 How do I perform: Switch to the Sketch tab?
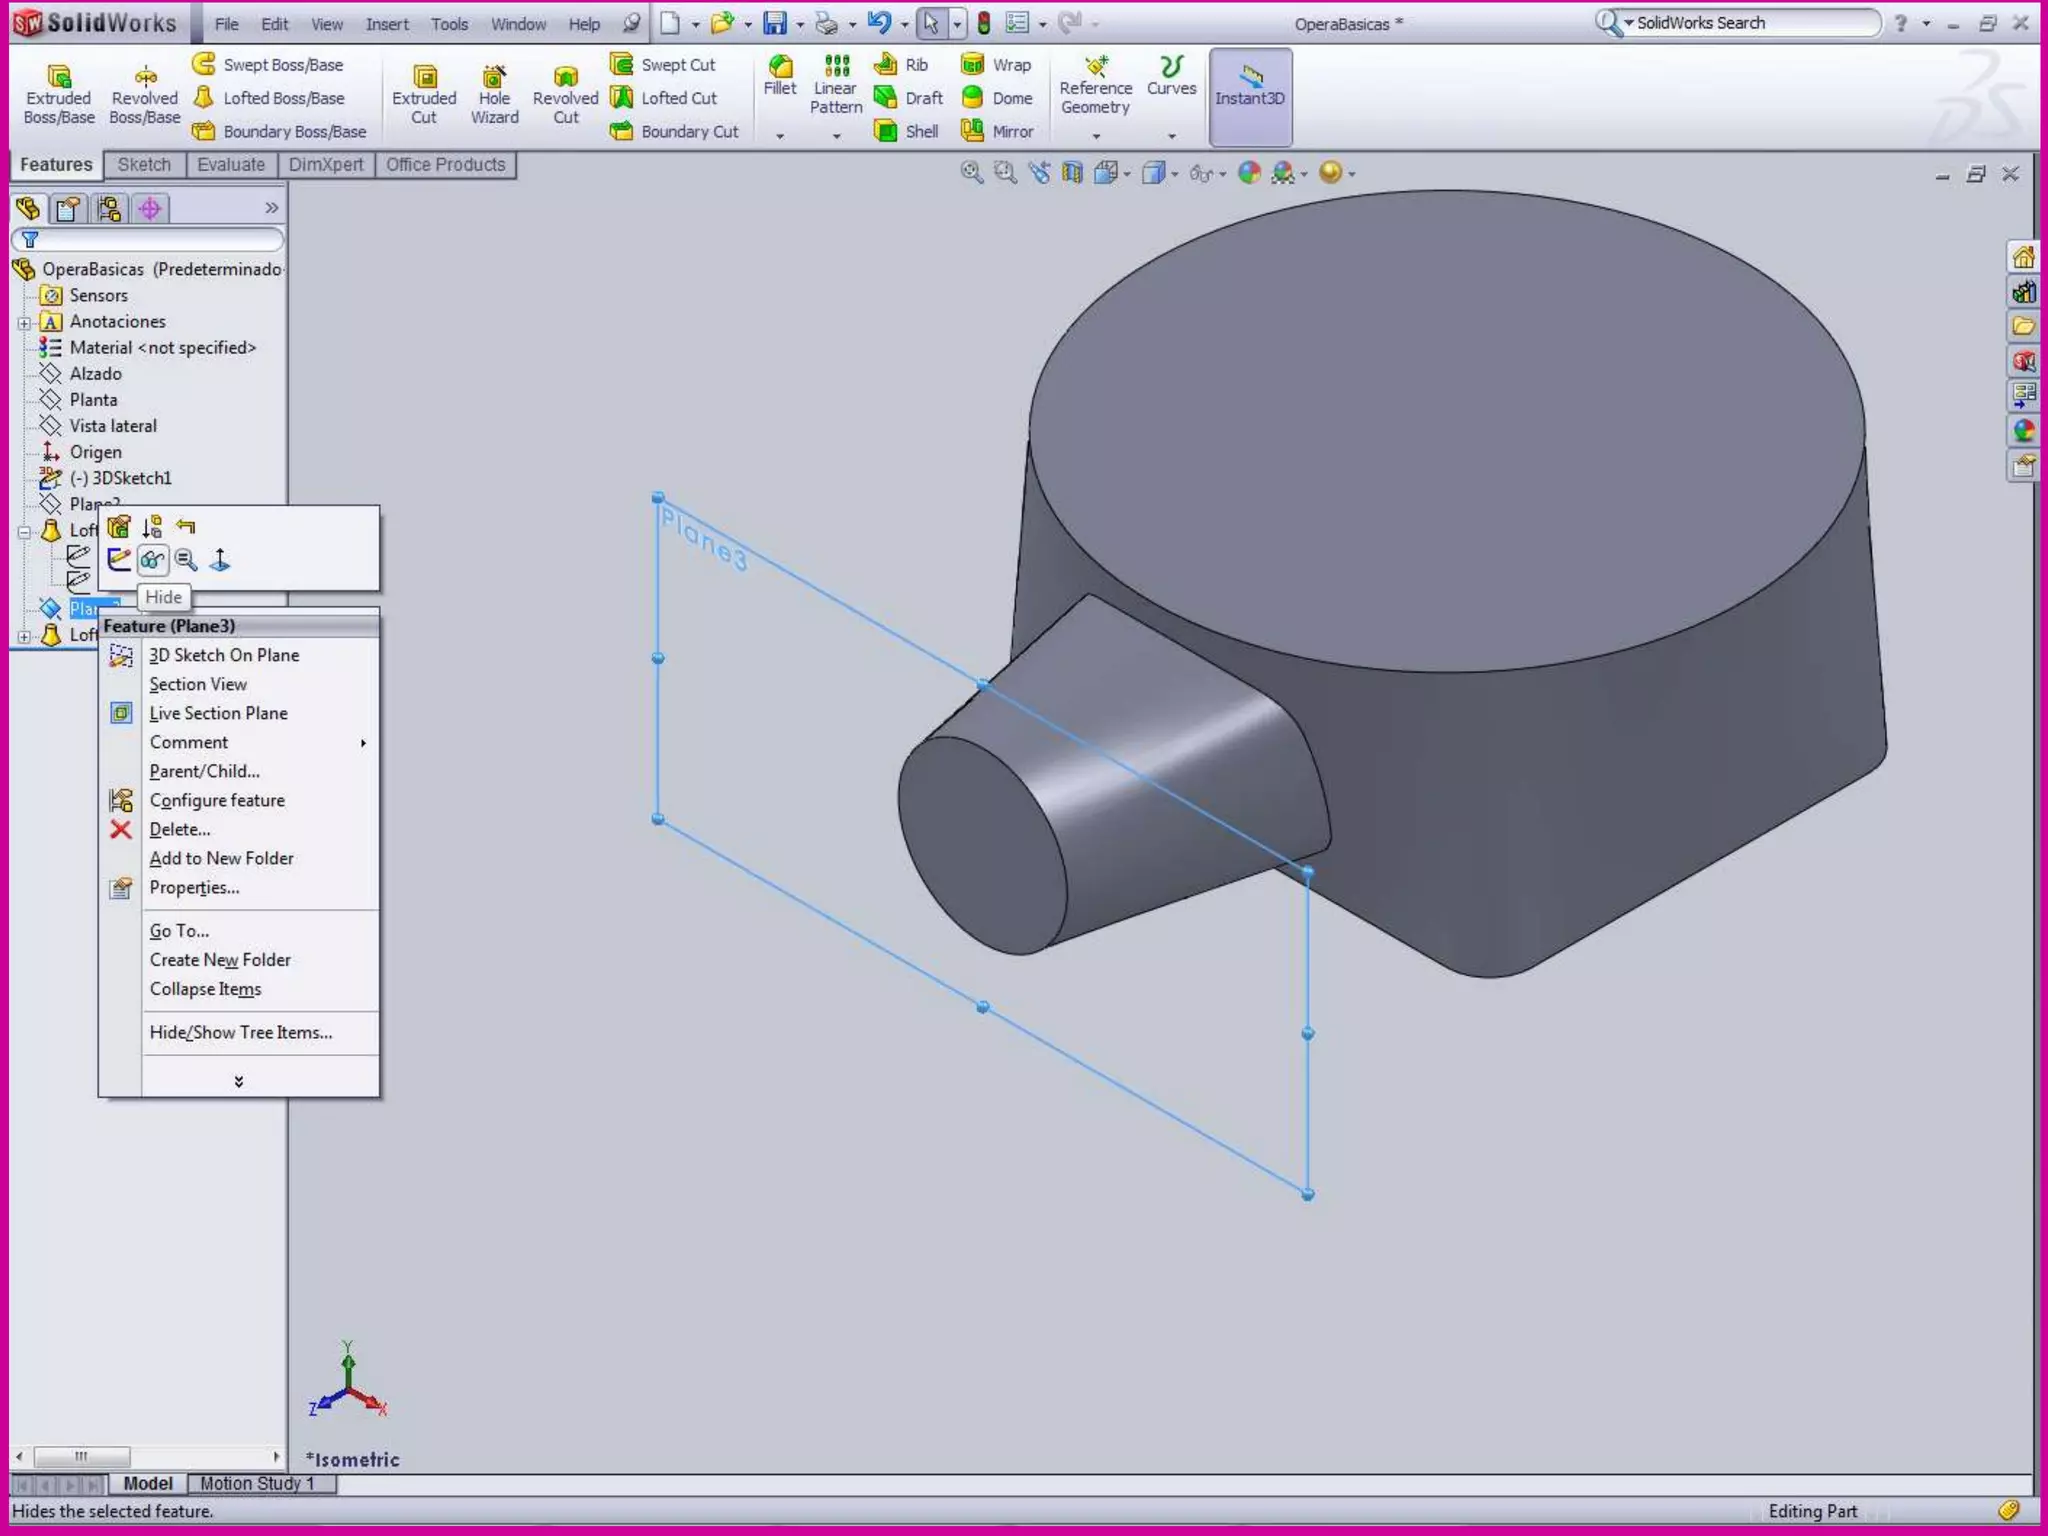[x=144, y=165]
